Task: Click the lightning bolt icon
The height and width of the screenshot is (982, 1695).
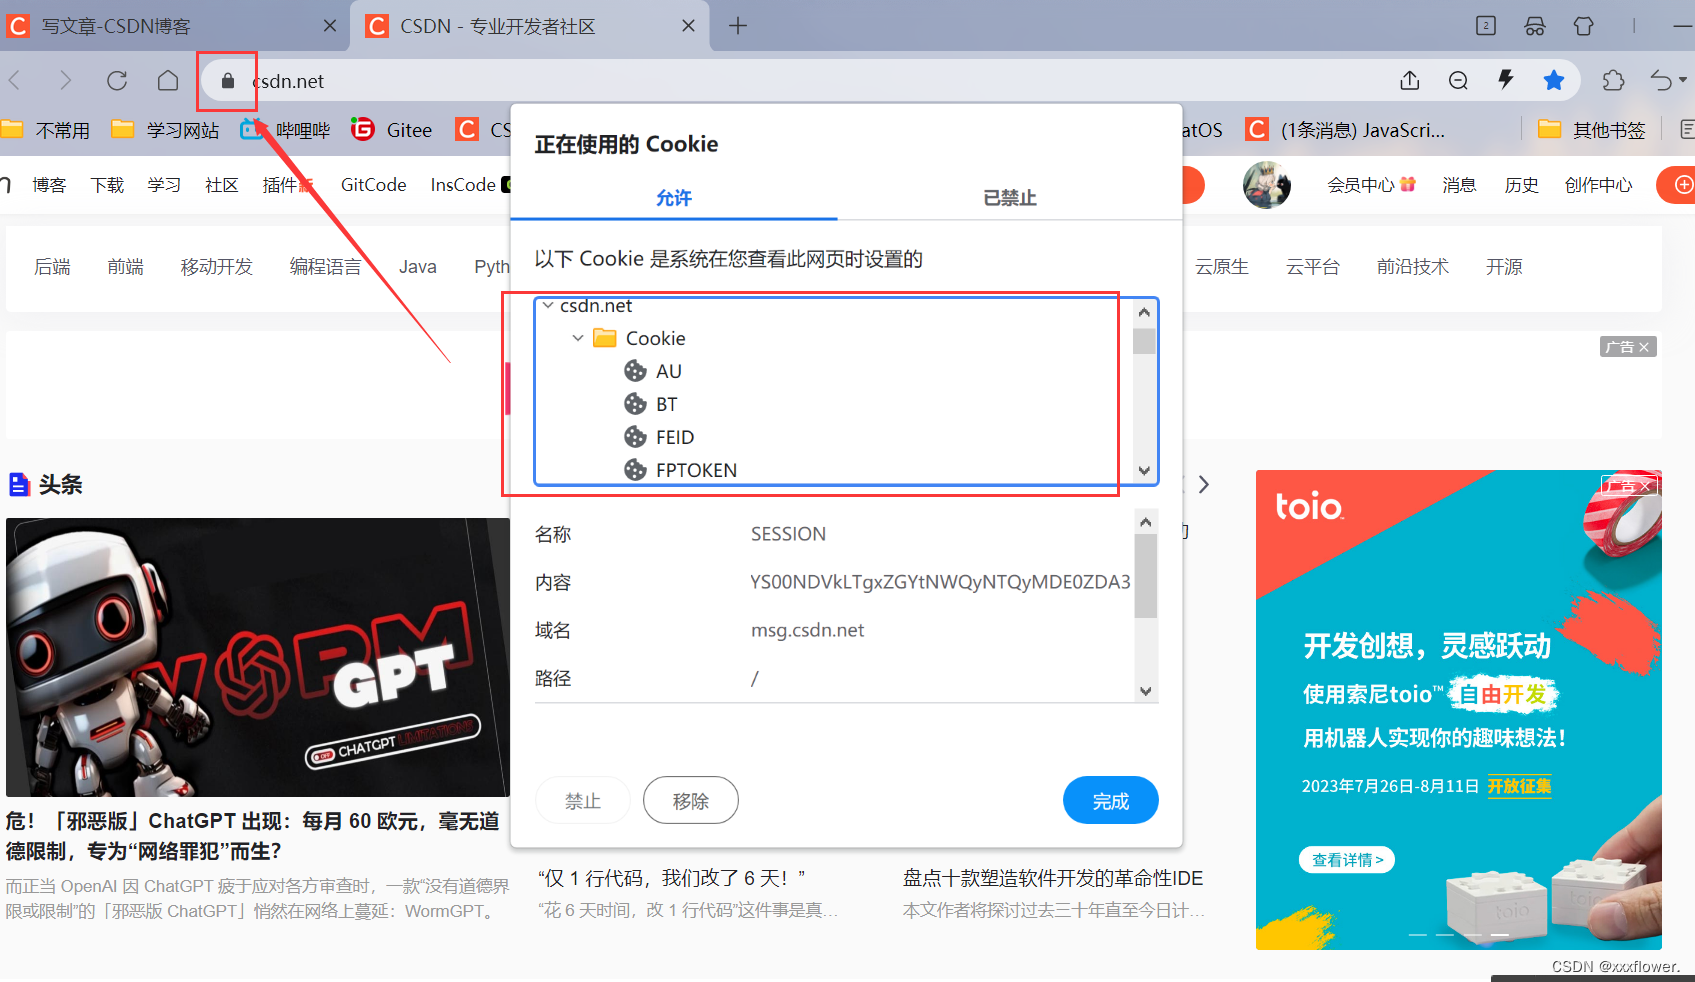Action: point(1506,80)
